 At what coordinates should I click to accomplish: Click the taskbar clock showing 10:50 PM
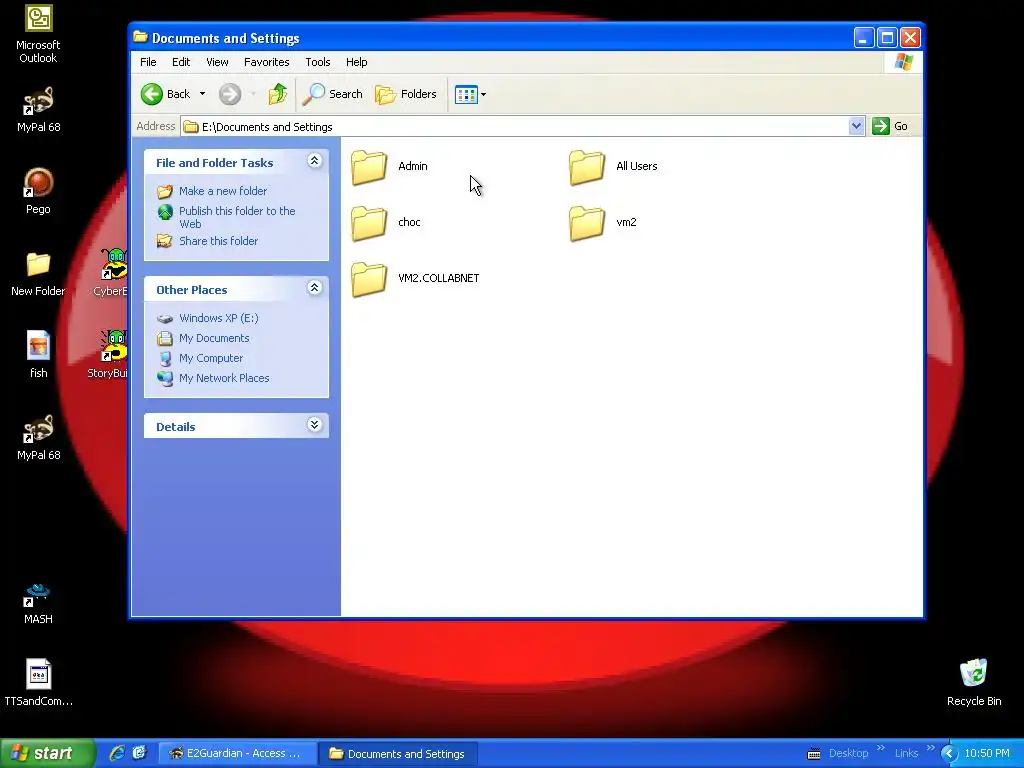tap(987, 754)
